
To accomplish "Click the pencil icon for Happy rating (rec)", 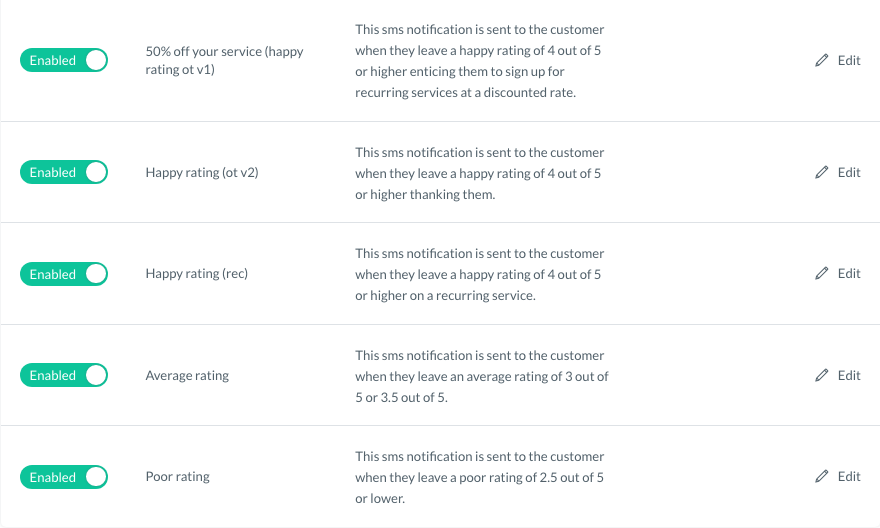I will pyautogui.click(x=822, y=273).
